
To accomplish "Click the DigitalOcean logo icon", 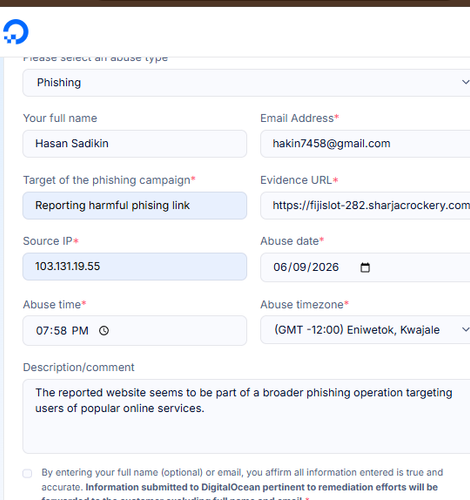I will click(x=16, y=32).
